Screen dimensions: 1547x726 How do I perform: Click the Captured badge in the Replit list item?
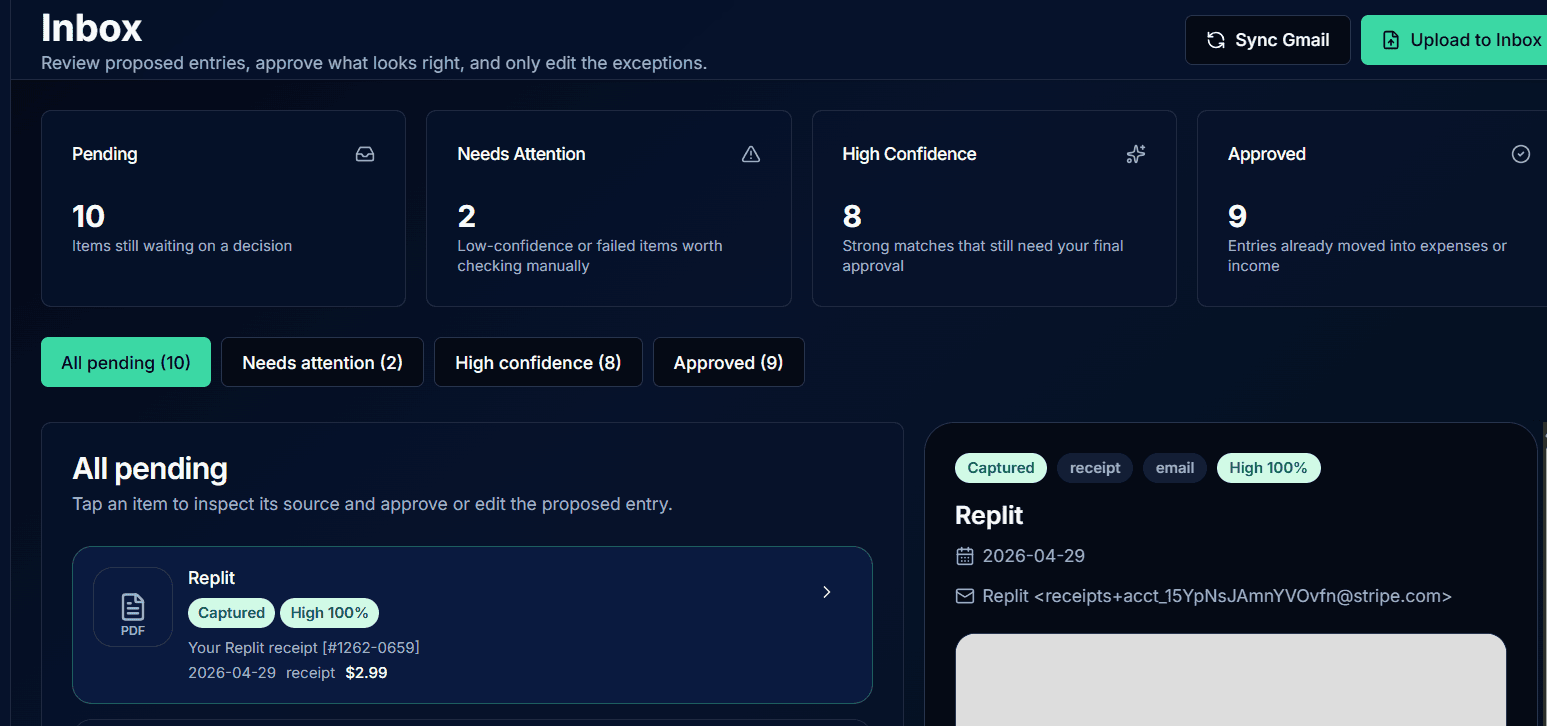click(x=231, y=613)
